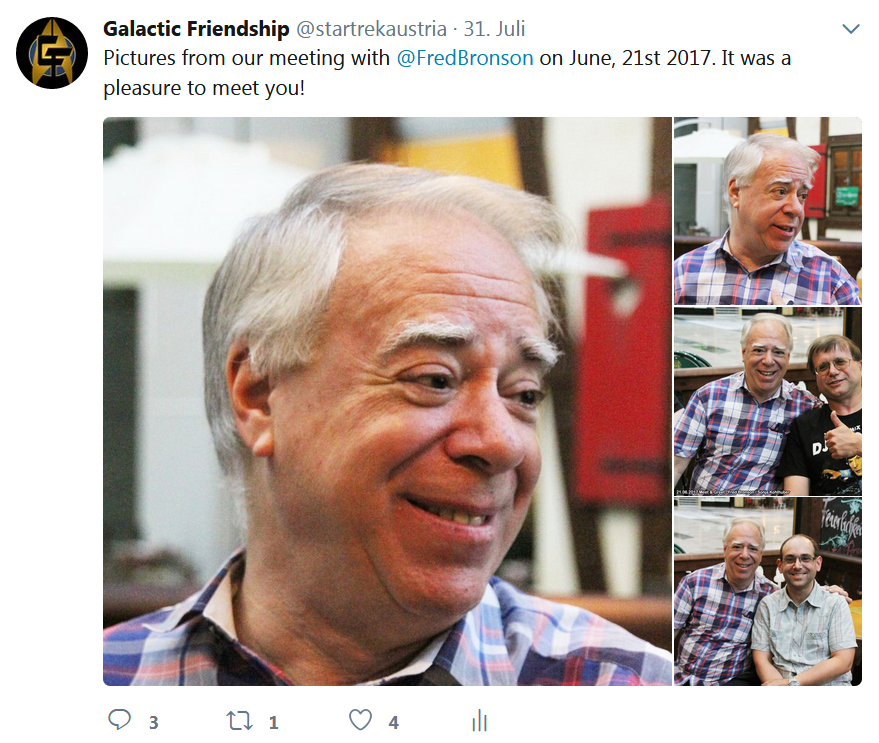The height and width of the screenshot is (743, 879).
Task: Visit the @startrekaustria handle
Action: tap(371, 29)
